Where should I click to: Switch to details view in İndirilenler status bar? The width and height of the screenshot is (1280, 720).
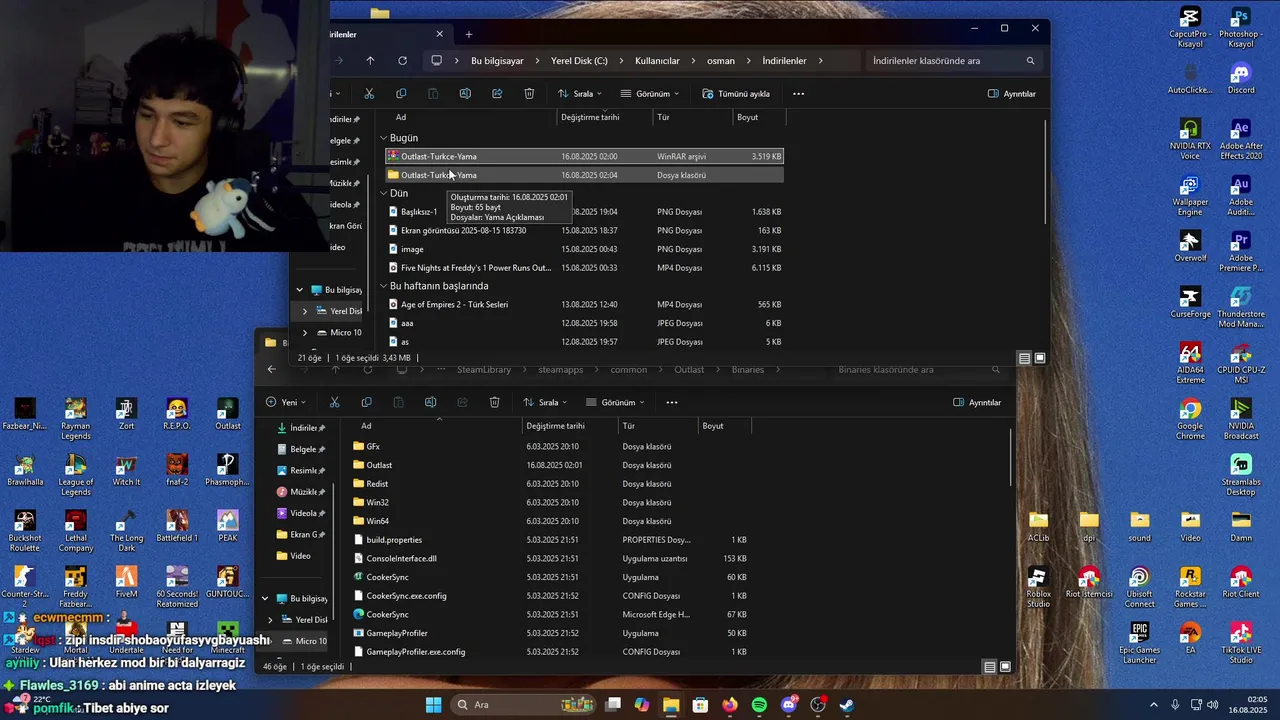(1025, 358)
